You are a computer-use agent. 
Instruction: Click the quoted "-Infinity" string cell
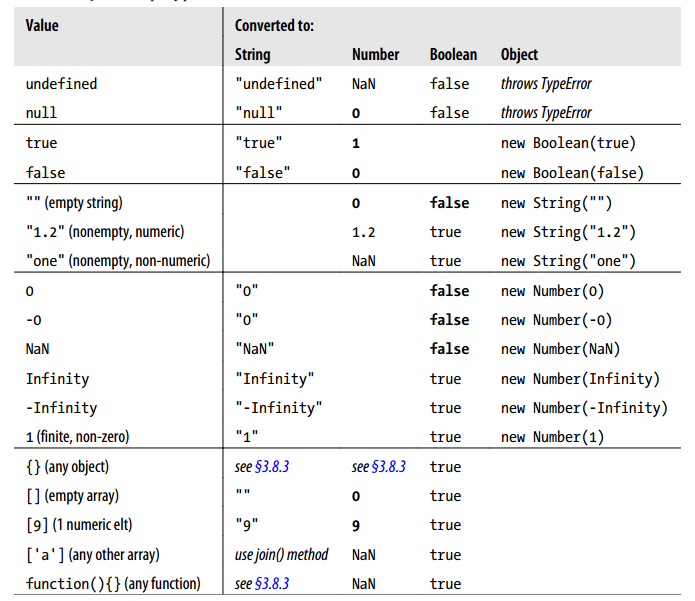coord(279,408)
